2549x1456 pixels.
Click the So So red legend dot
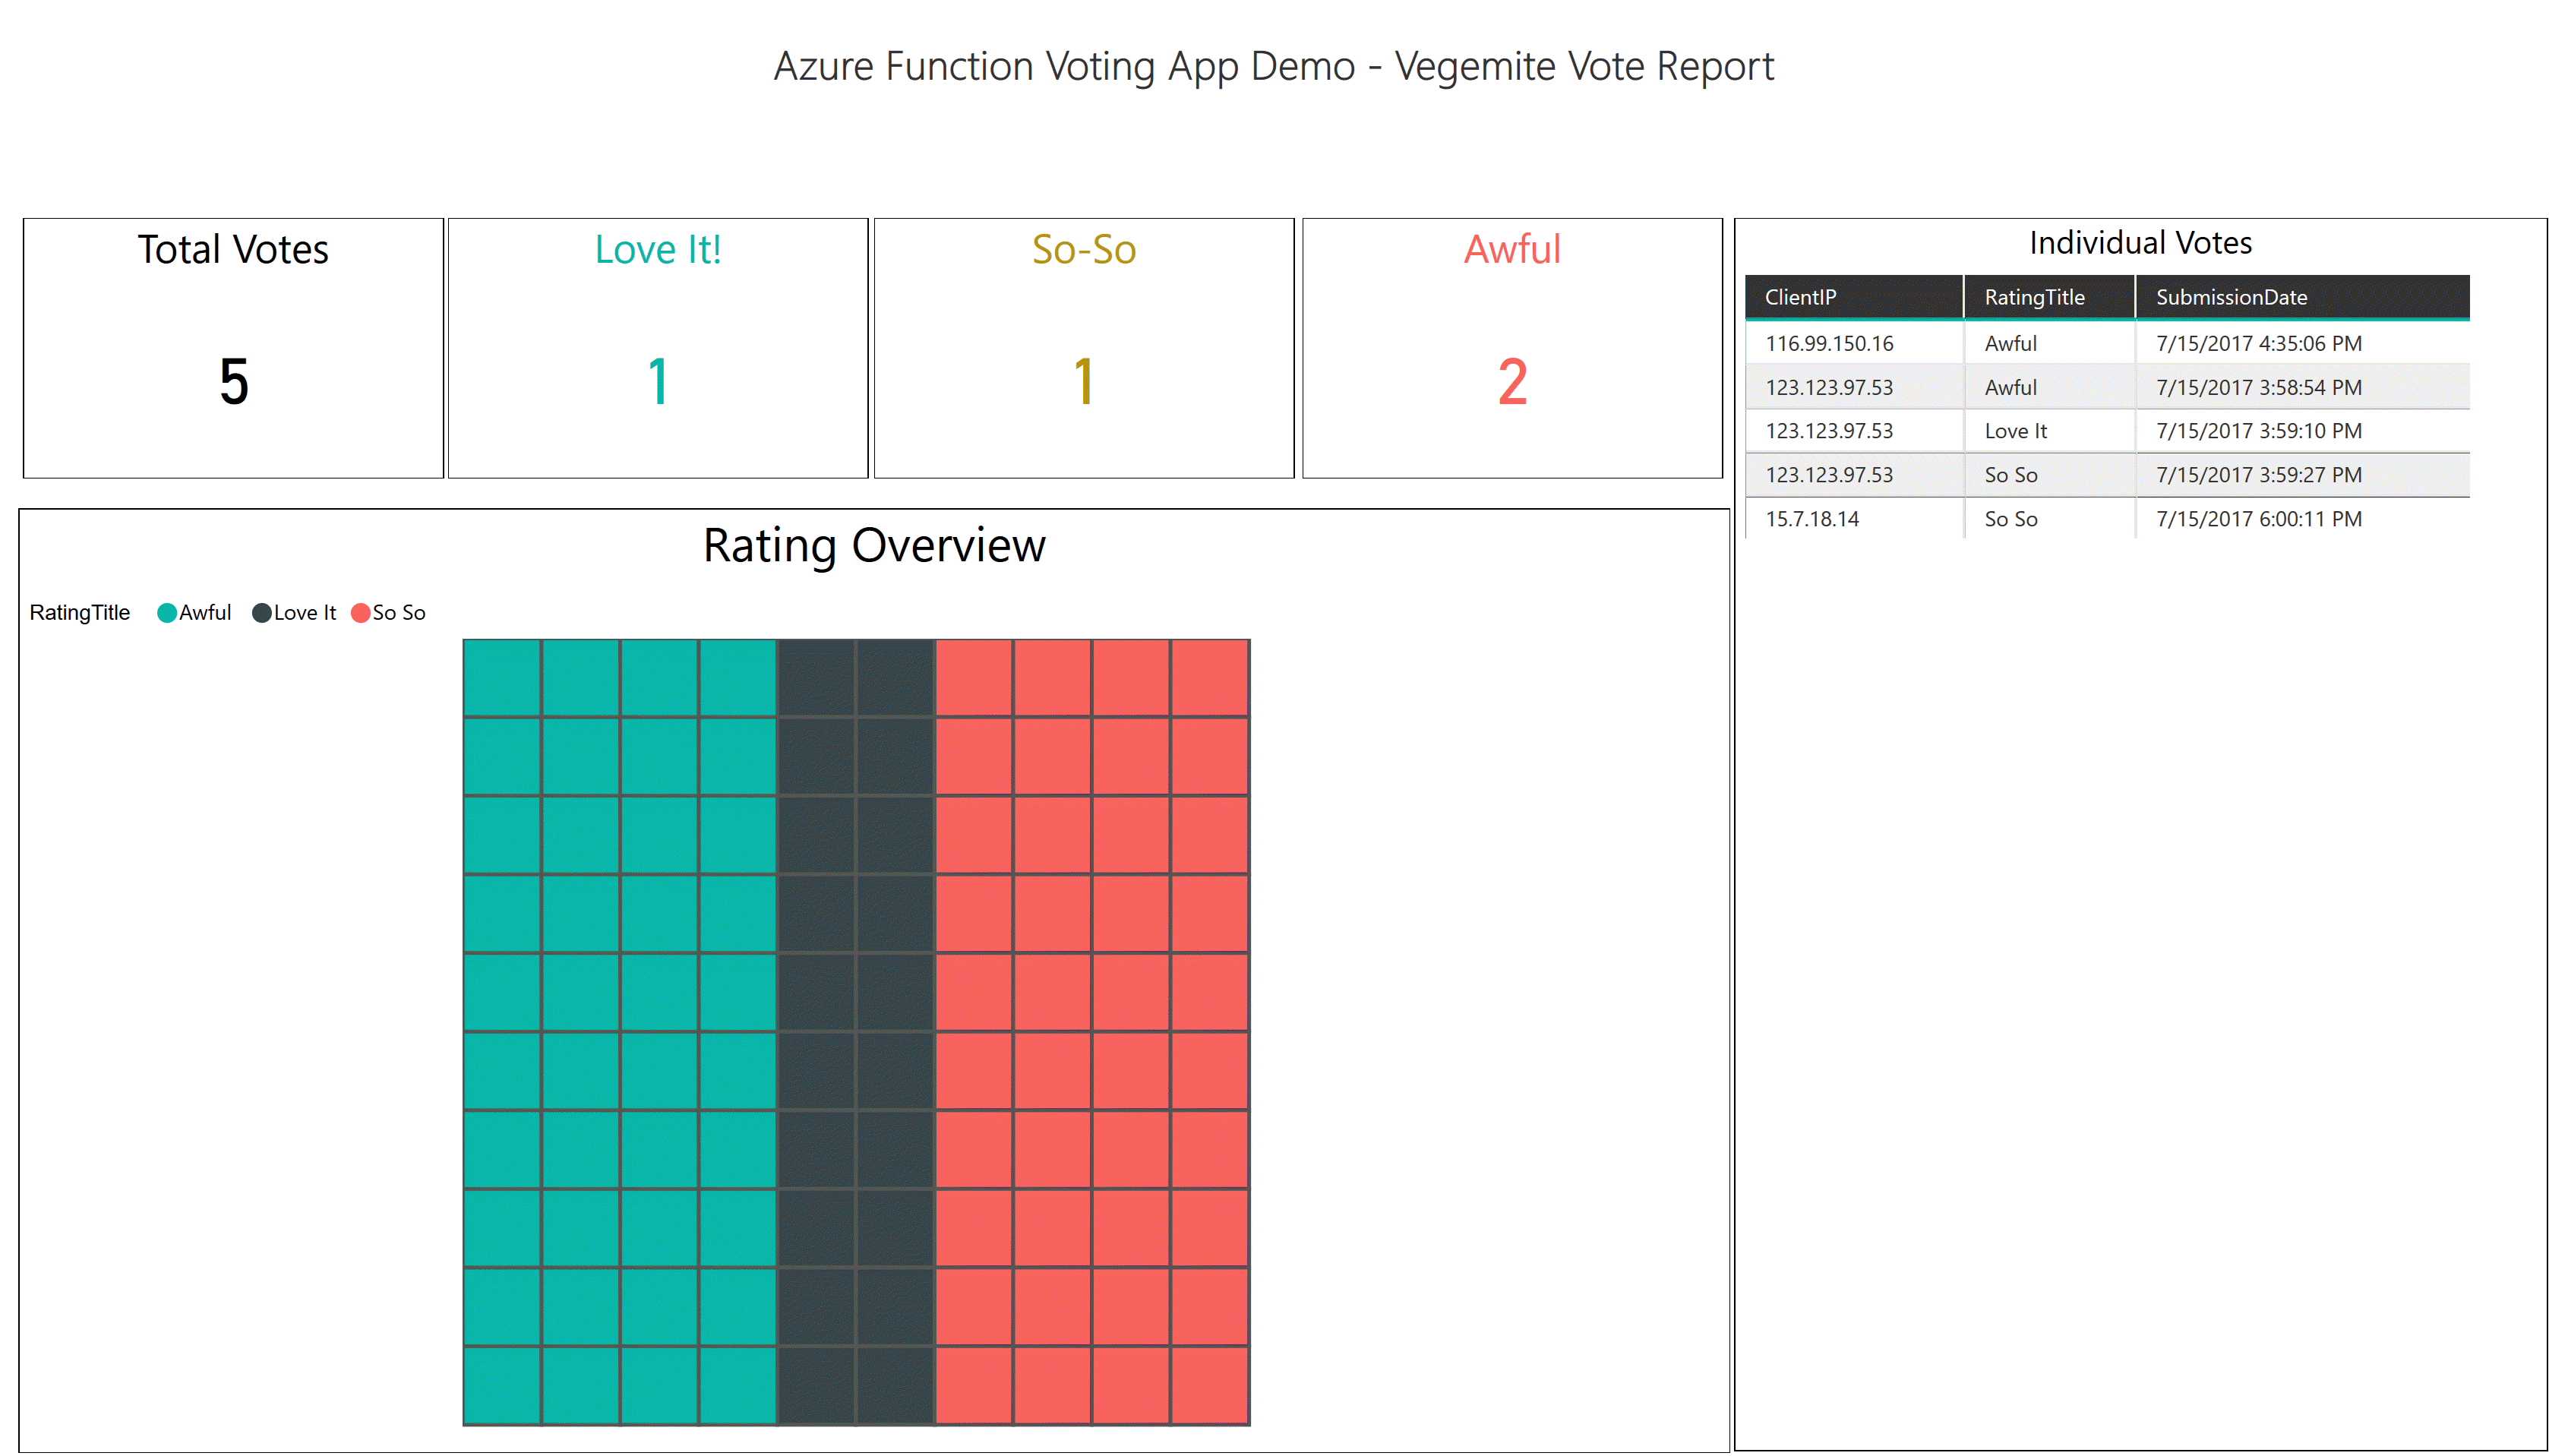click(361, 612)
